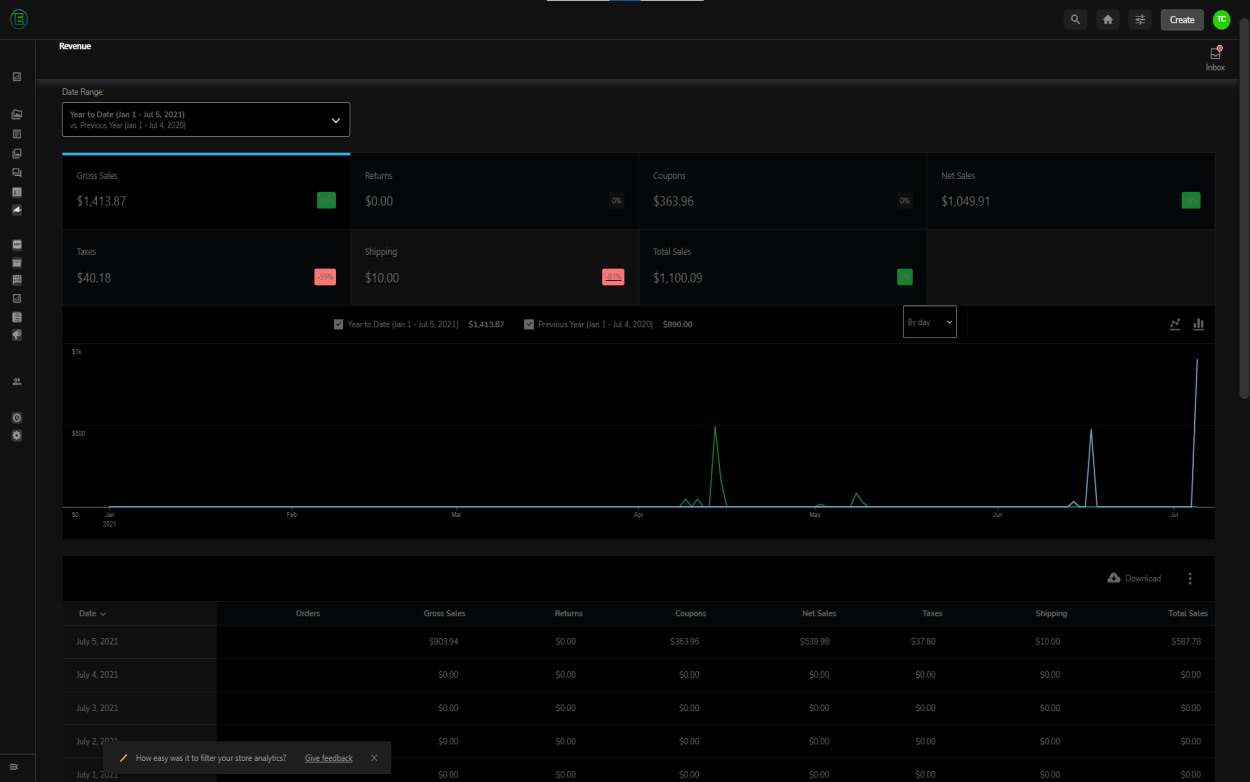Screen dimensions: 1250x782
Task: Click the $37.80 taxes cell
Action: pyautogui.click(x=924, y=641)
